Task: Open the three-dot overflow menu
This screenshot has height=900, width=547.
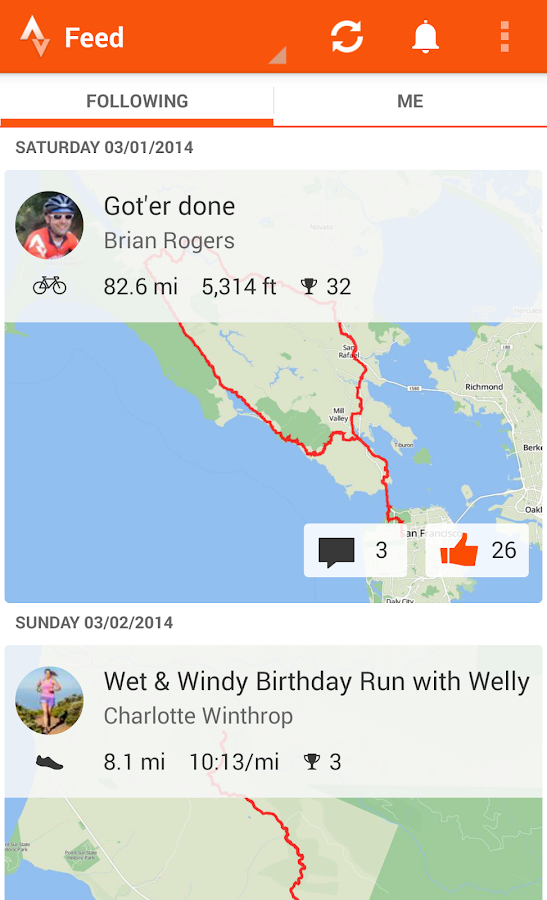Action: click(x=505, y=37)
